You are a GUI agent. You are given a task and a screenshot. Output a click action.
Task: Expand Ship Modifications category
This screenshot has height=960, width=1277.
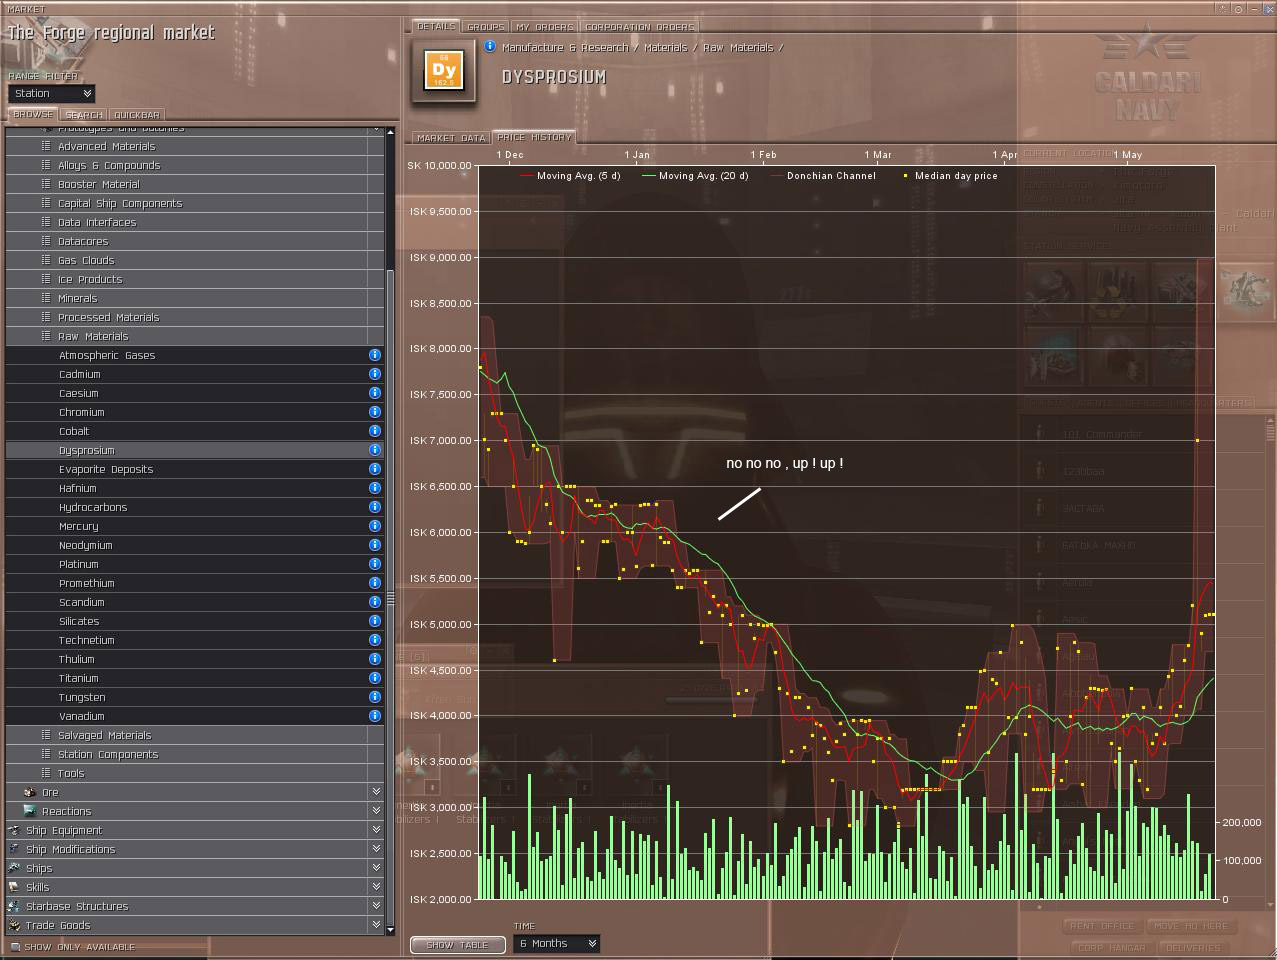376,849
